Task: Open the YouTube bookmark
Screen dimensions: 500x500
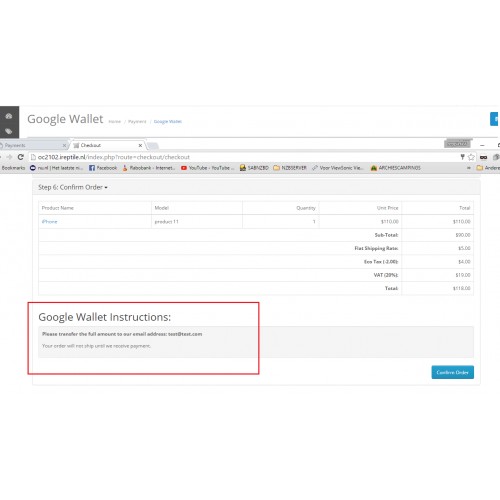Action: 208,168
